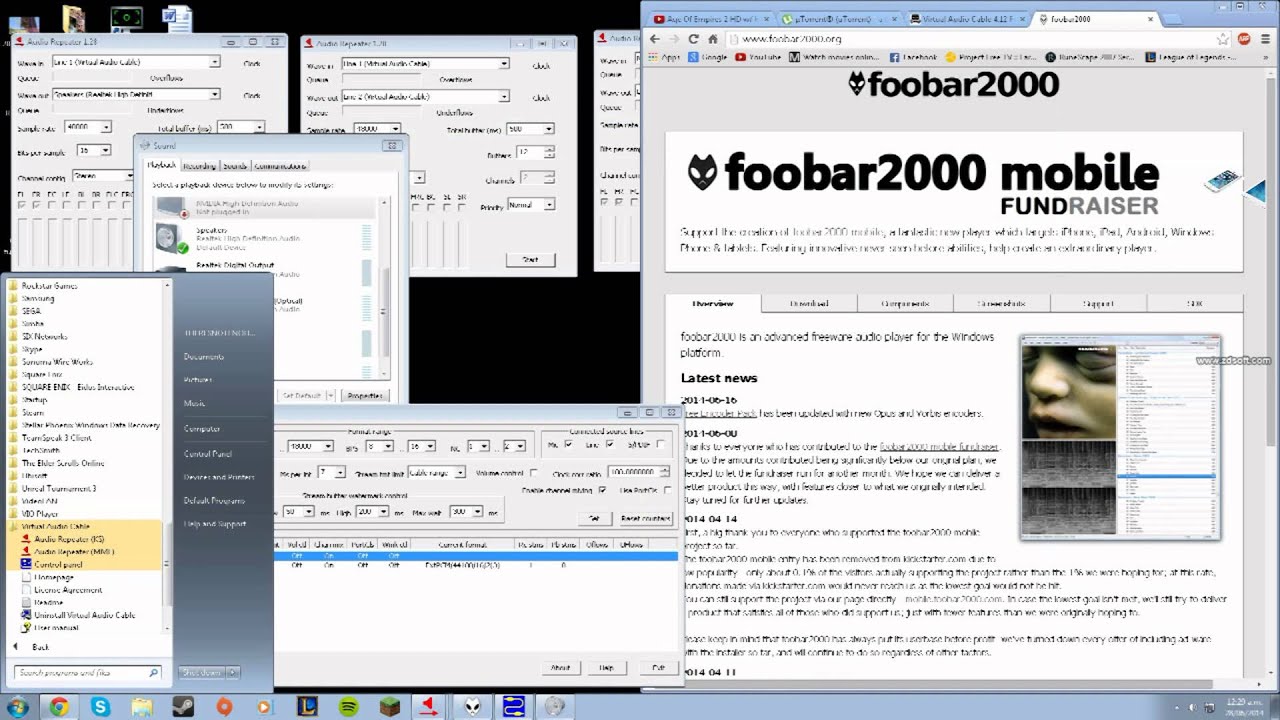Open The Elder Scrolls Online folder
This screenshot has height=720, width=1280.
63,463
